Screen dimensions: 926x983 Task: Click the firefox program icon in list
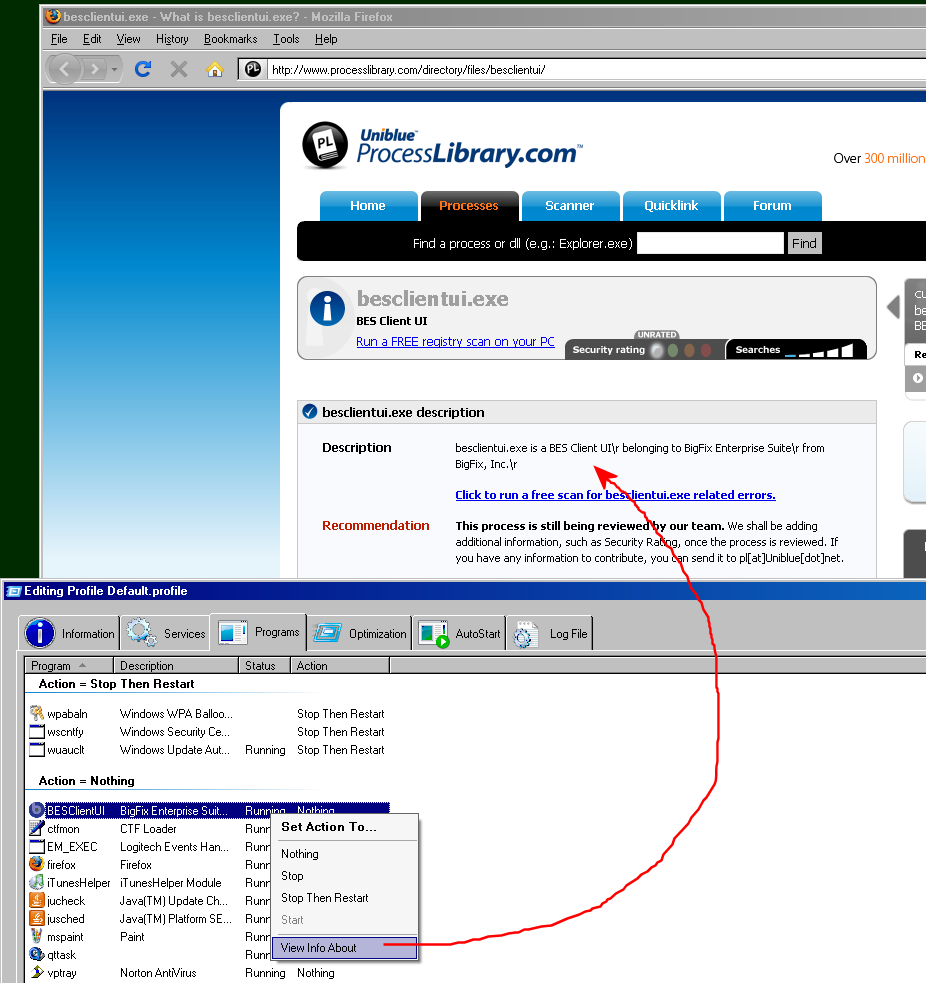[37, 864]
